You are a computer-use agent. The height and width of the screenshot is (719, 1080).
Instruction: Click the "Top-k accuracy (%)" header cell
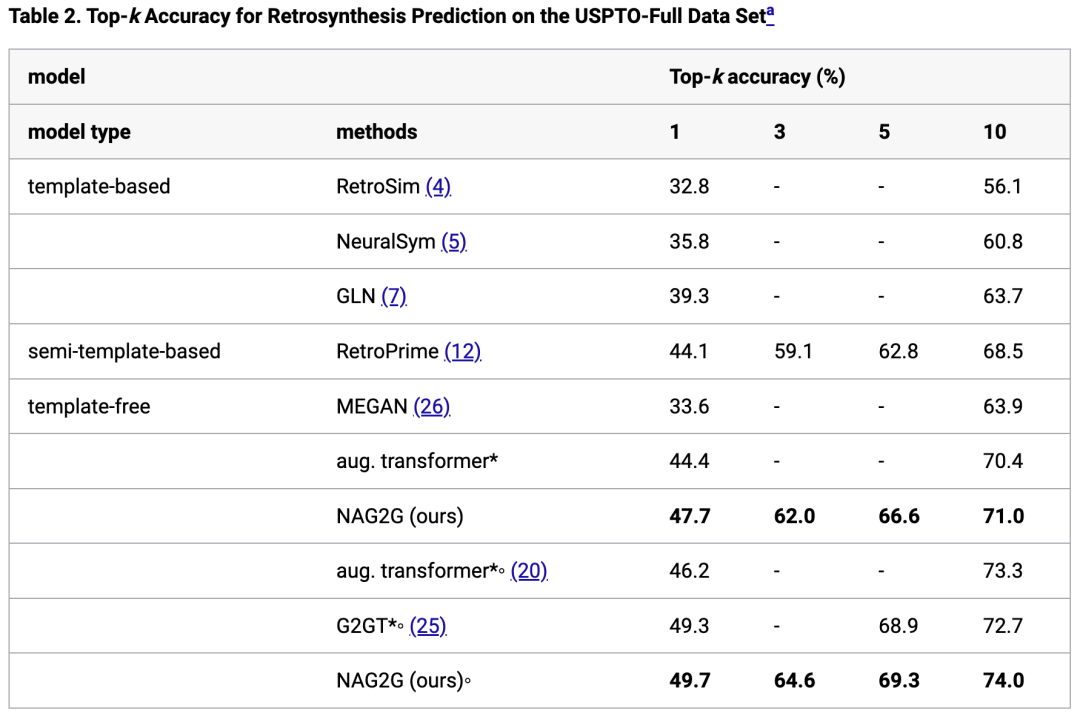pyautogui.click(x=757, y=77)
